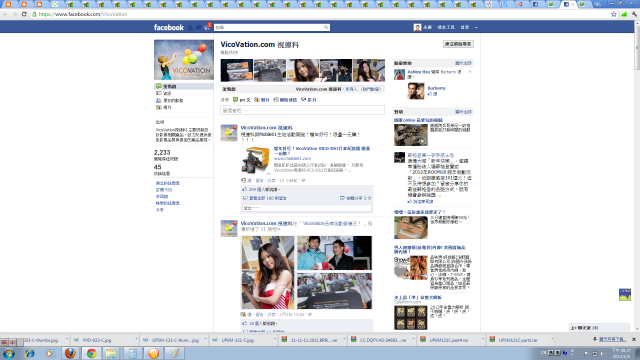Click the comment box under first post

coord(307,208)
